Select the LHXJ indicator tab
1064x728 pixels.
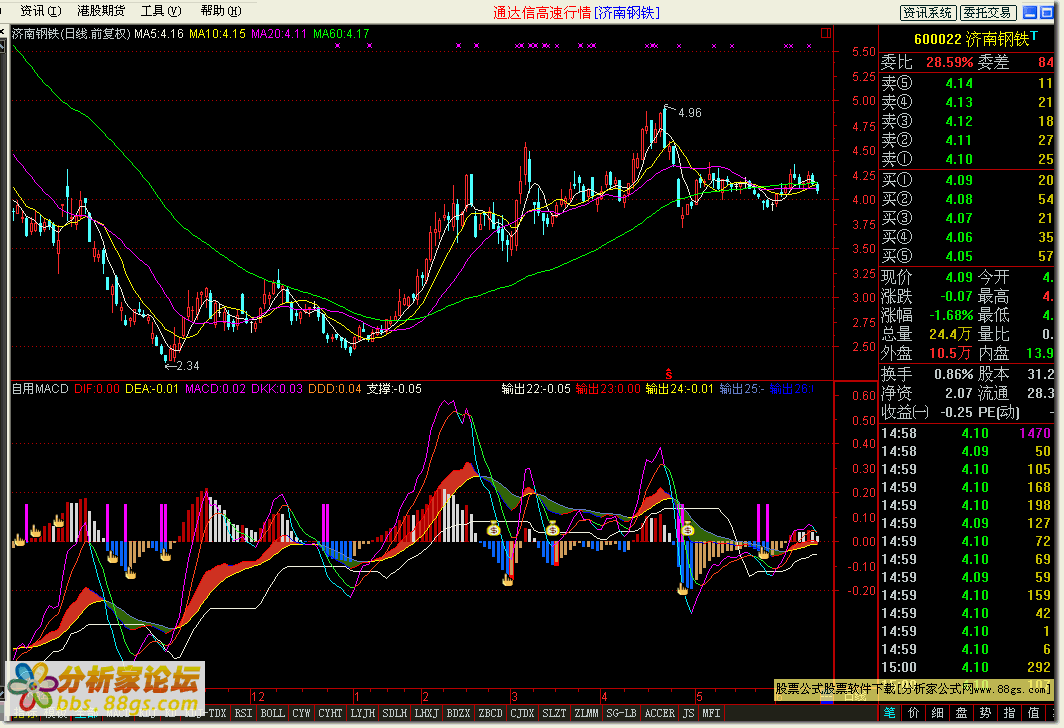(x=427, y=713)
